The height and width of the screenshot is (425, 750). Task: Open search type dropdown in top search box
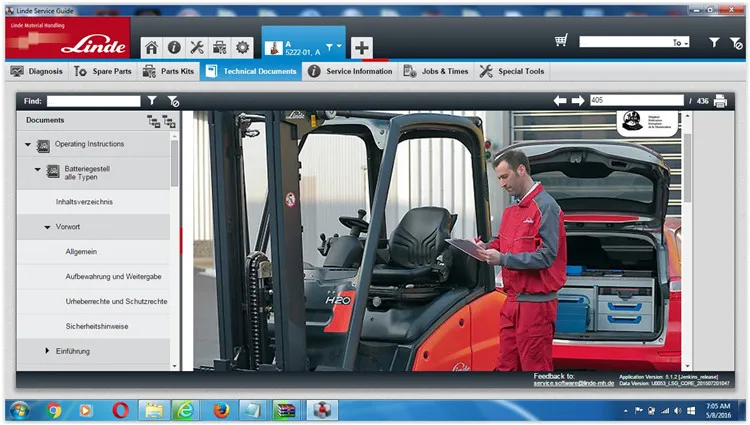681,43
